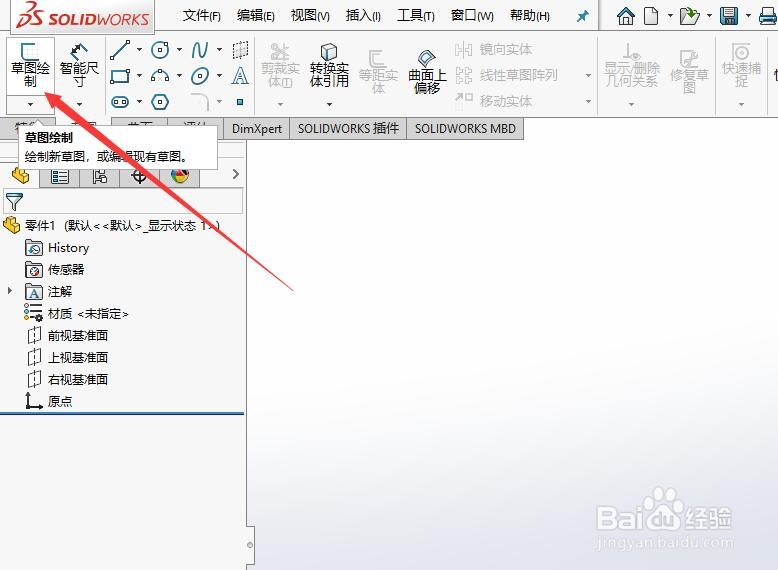778x570 pixels.
Task: Click Repair Sketch (修复草图) tool
Action: coord(689,72)
